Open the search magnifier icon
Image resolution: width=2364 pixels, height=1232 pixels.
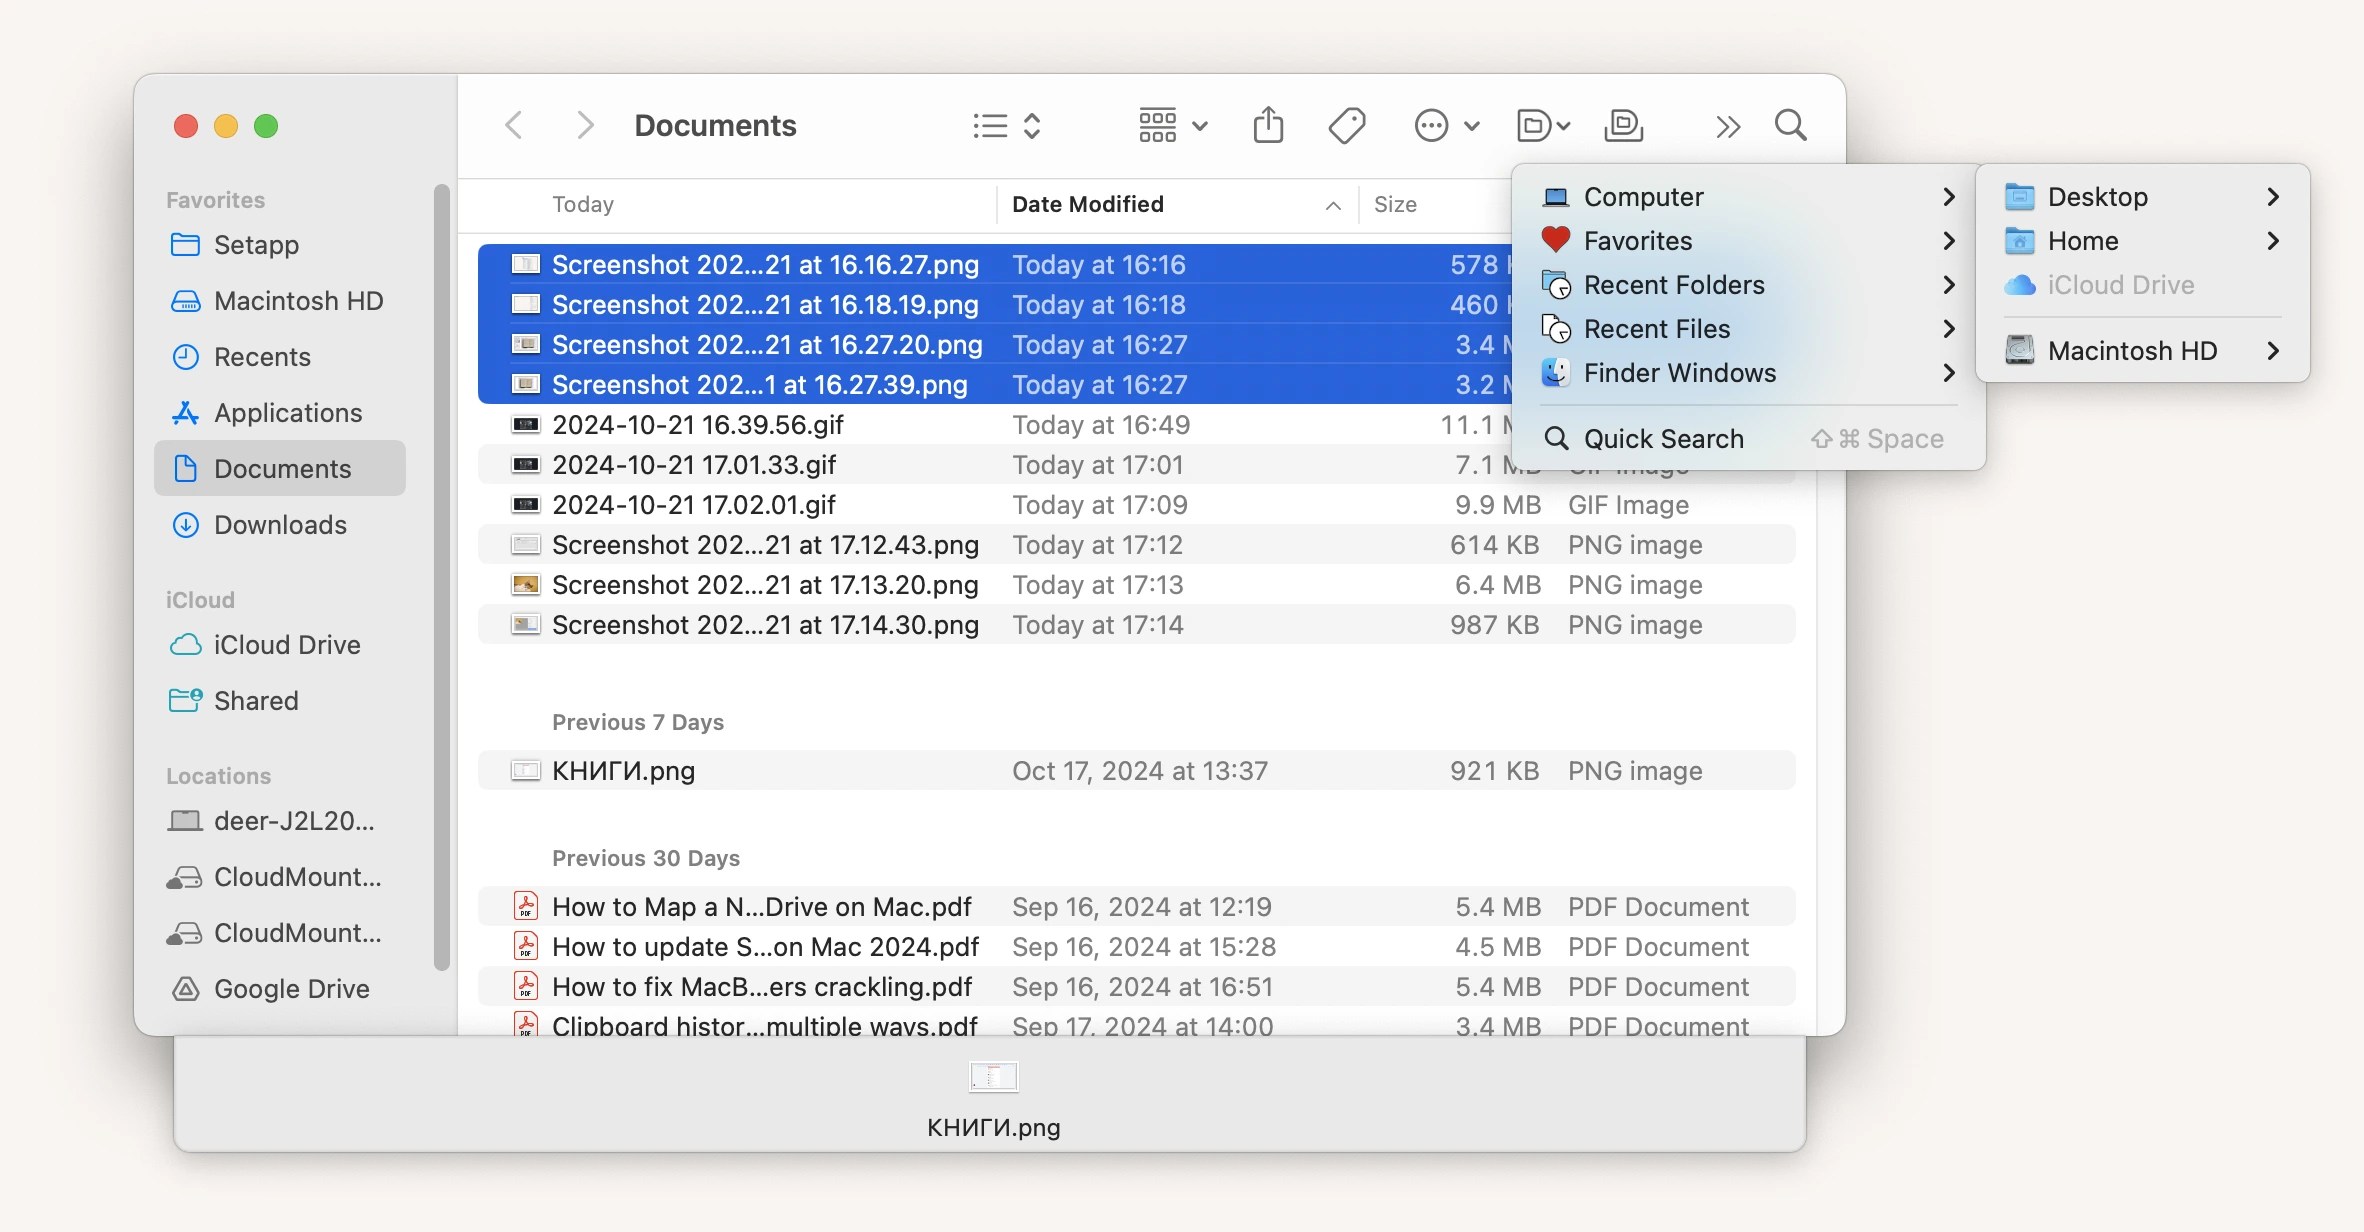(1790, 126)
